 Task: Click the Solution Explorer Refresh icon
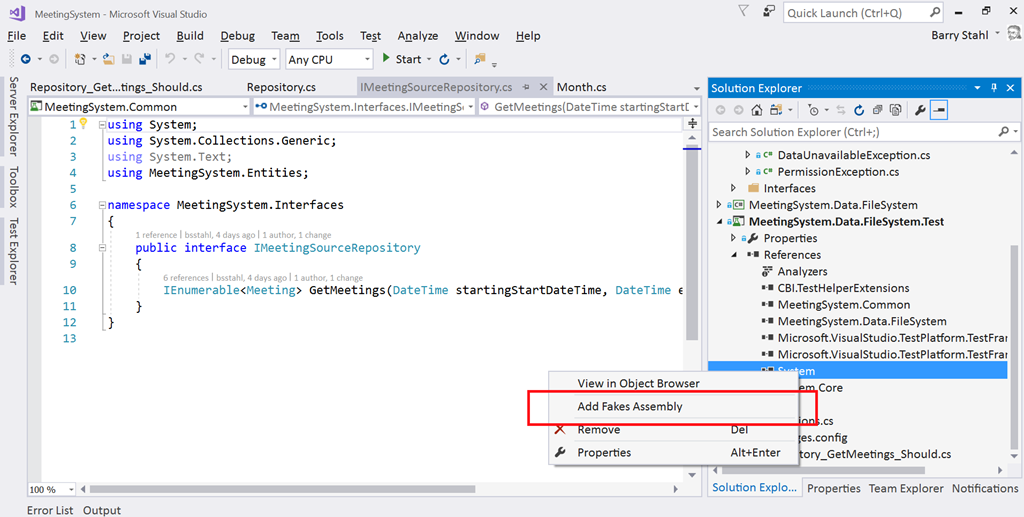click(x=859, y=110)
